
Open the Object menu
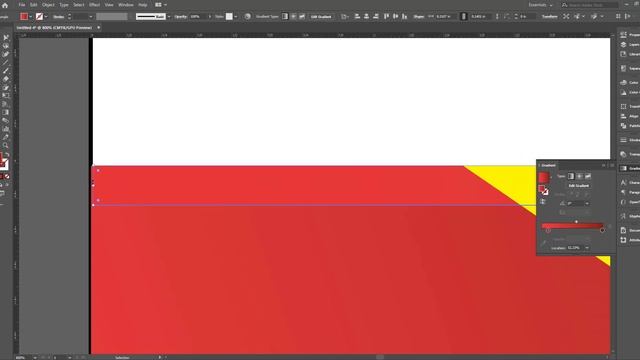point(48,5)
